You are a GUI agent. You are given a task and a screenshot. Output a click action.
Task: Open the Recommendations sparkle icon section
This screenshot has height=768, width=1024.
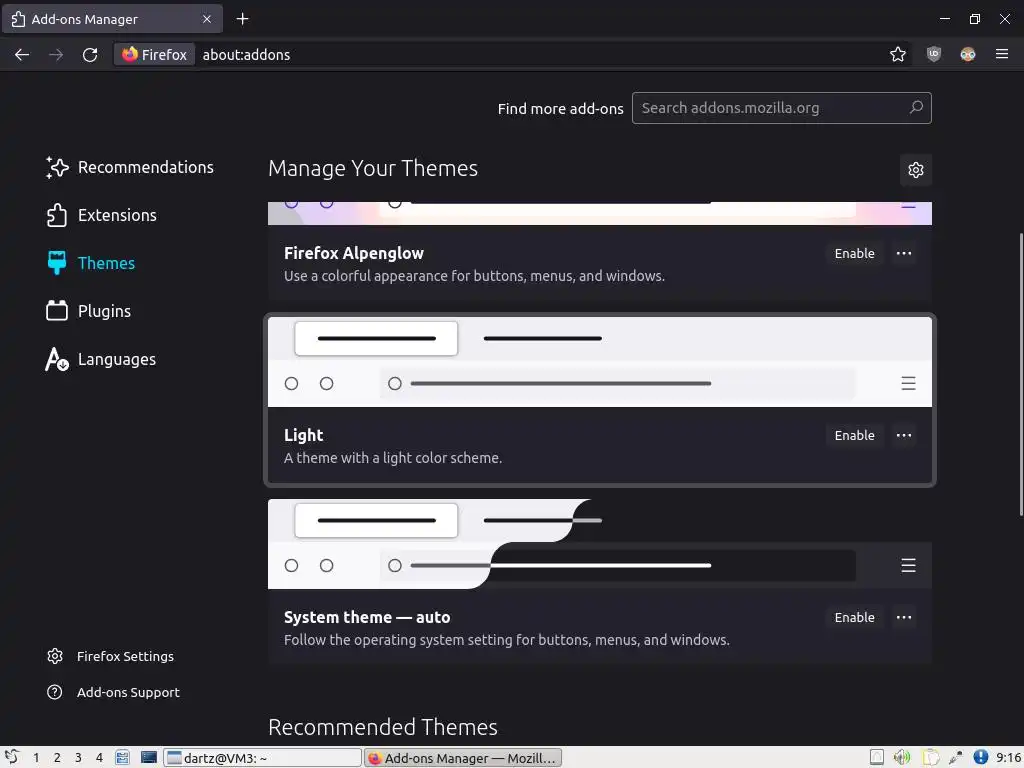[x=57, y=167]
